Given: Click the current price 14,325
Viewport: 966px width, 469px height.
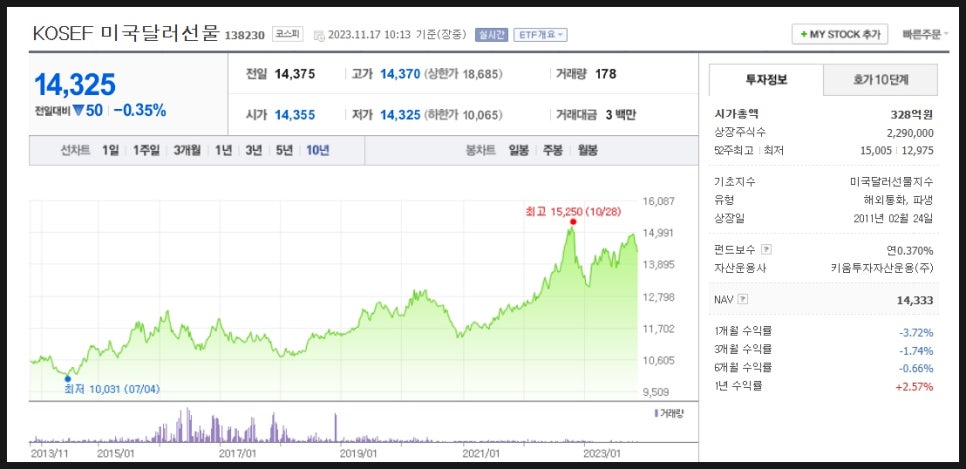Looking at the screenshot, I should point(75,84).
